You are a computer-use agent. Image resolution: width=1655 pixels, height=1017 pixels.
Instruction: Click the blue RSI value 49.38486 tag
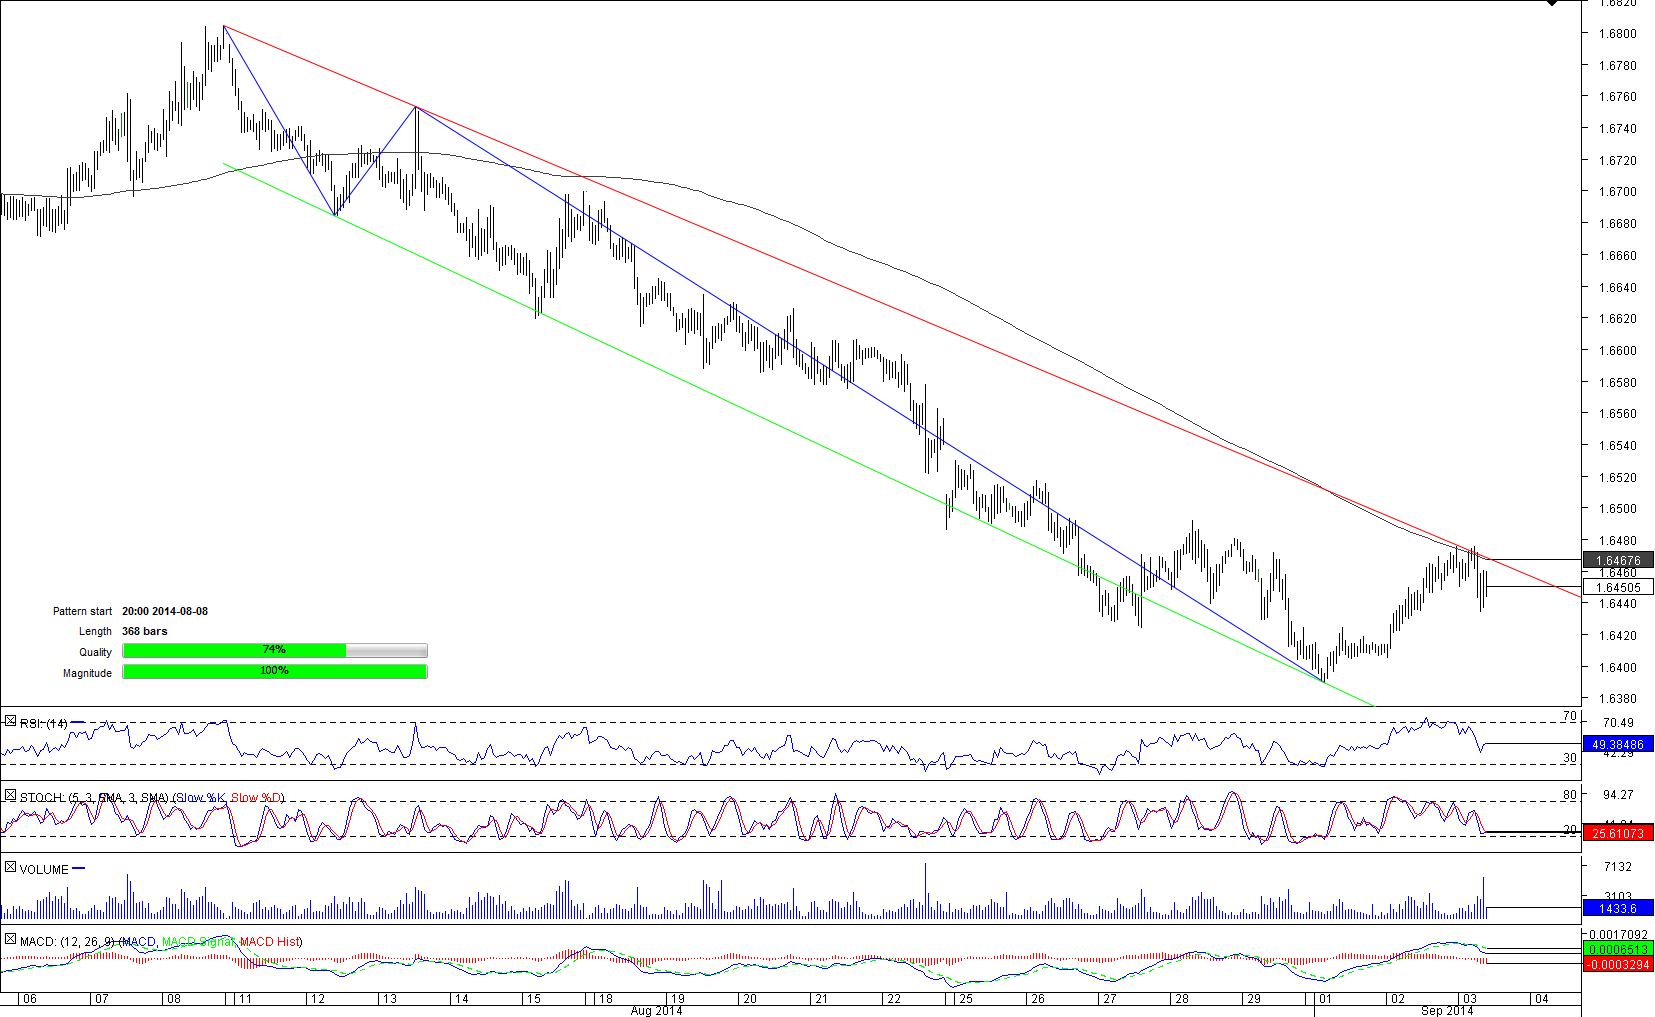(1618, 744)
